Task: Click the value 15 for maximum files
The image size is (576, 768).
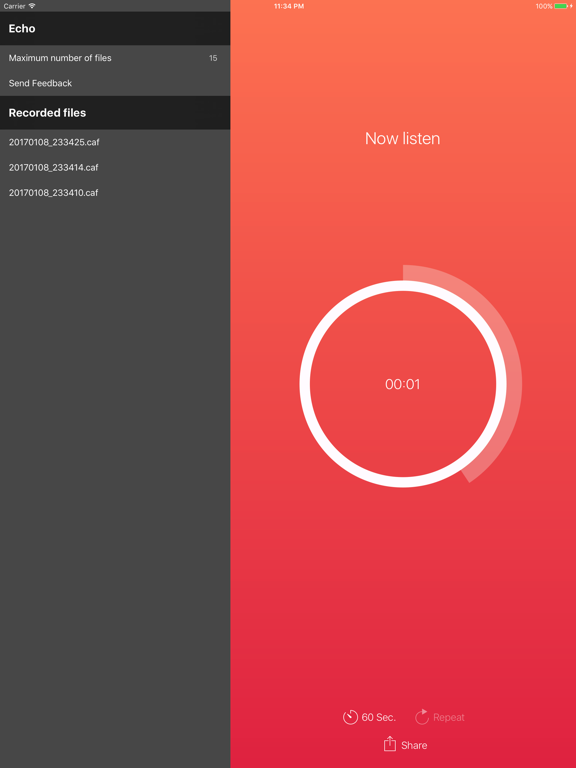Action: [213, 58]
